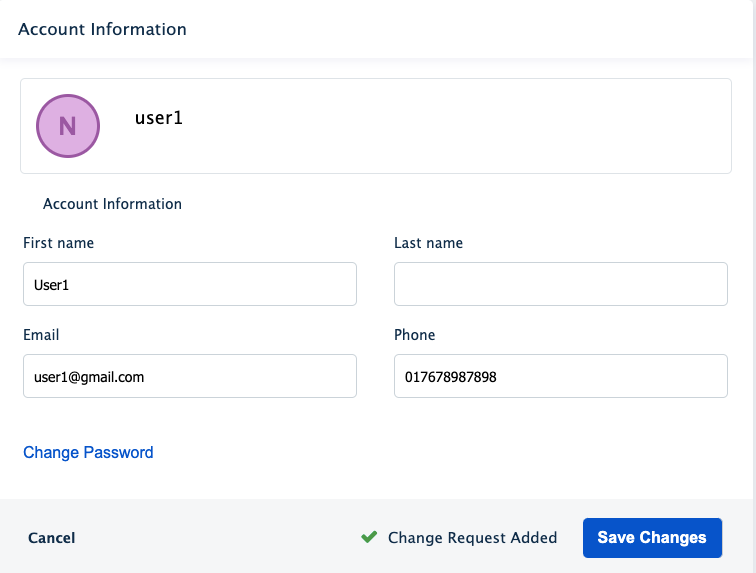756x573 pixels.
Task: Click the green checkmark status icon
Action: point(369,537)
